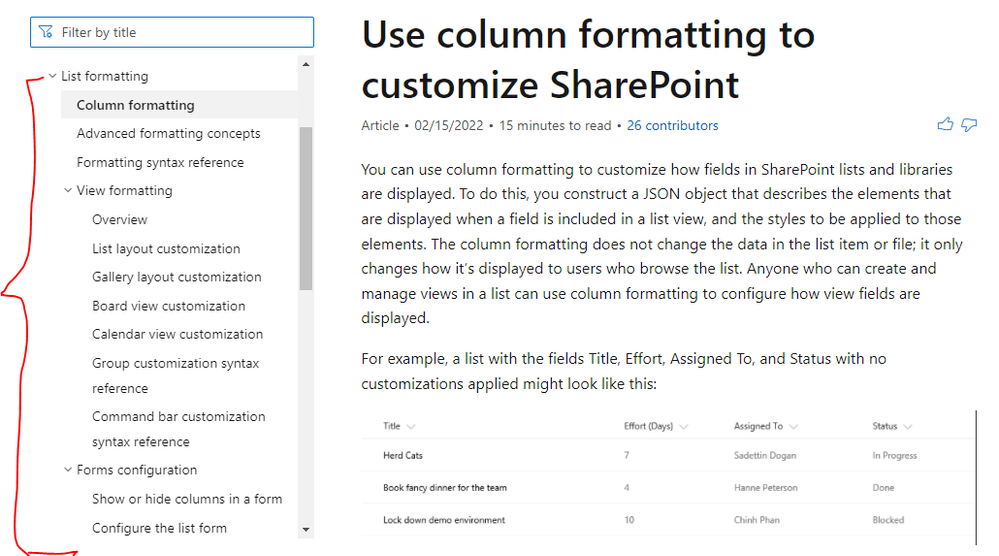Click the thumbs up feedback icon
999x556 pixels.
(x=945, y=124)
